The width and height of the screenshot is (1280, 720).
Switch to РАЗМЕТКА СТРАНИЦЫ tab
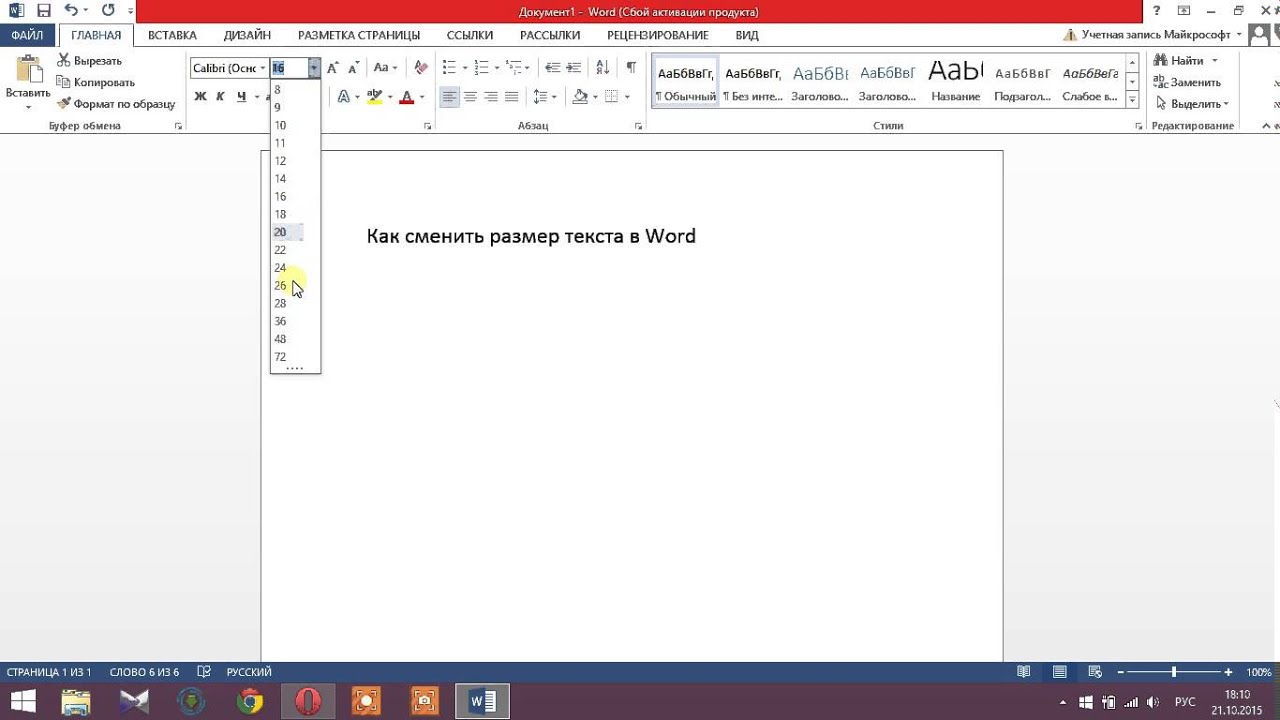click(359, 35)
